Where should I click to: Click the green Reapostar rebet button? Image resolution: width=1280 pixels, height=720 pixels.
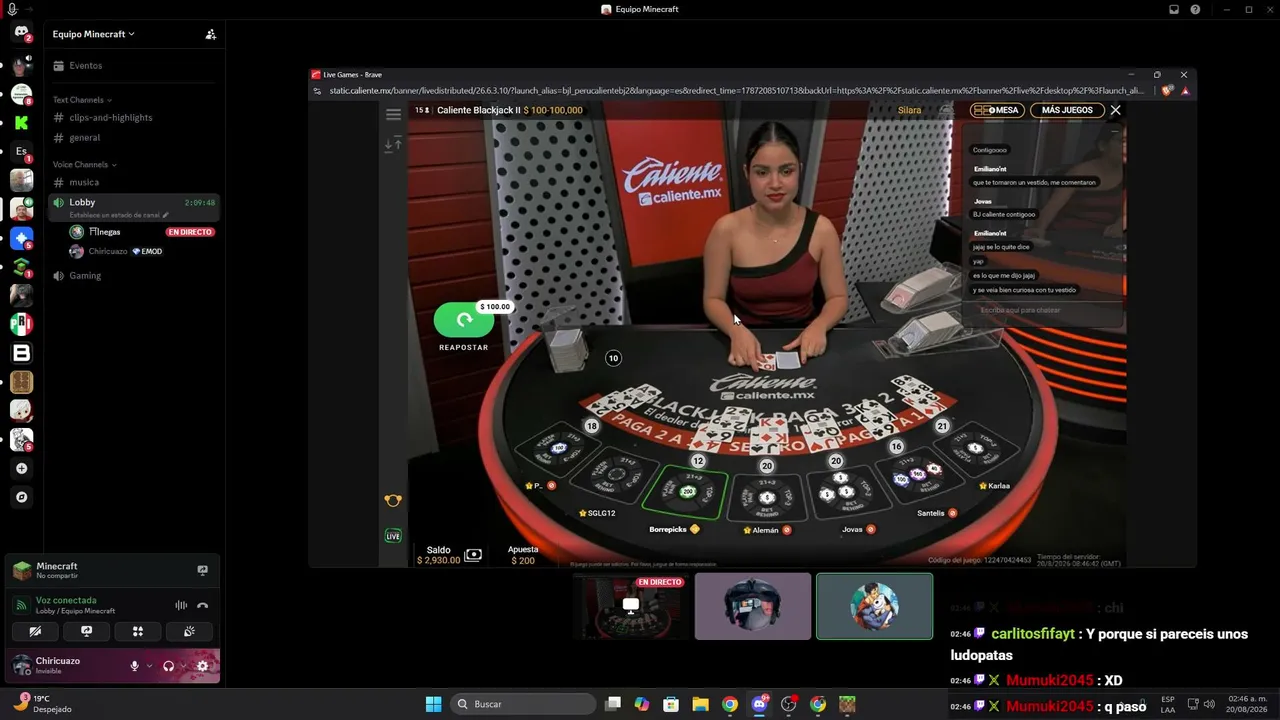click(464, 320)
